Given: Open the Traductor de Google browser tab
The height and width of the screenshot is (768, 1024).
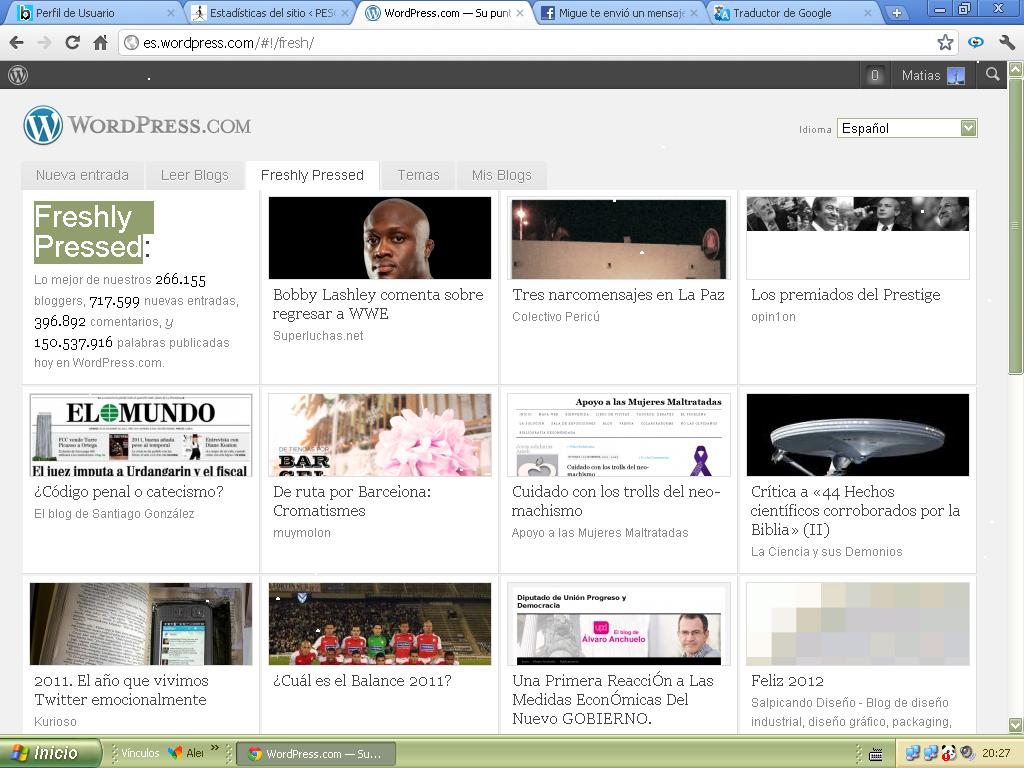Looking at the screenshot, I should click(x=790, y=13).
